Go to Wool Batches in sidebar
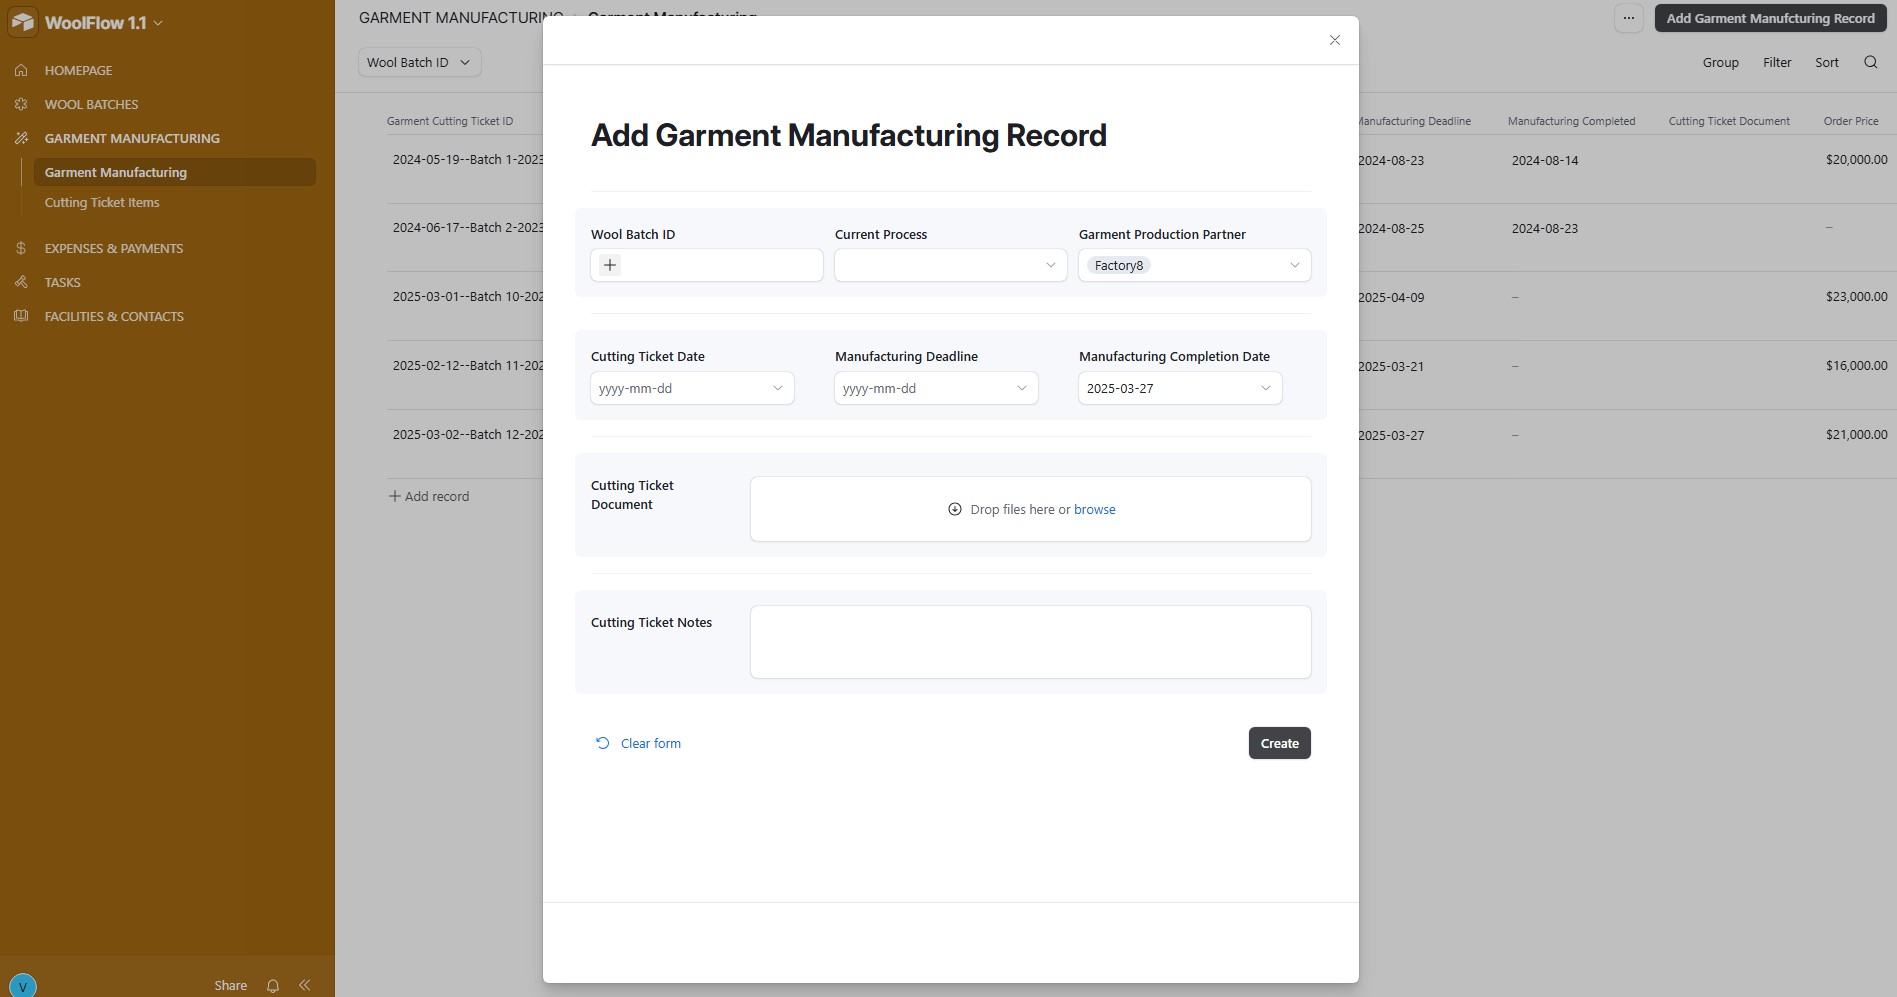1897x997 pixels. pyautogui.click(x=91, y=104)
